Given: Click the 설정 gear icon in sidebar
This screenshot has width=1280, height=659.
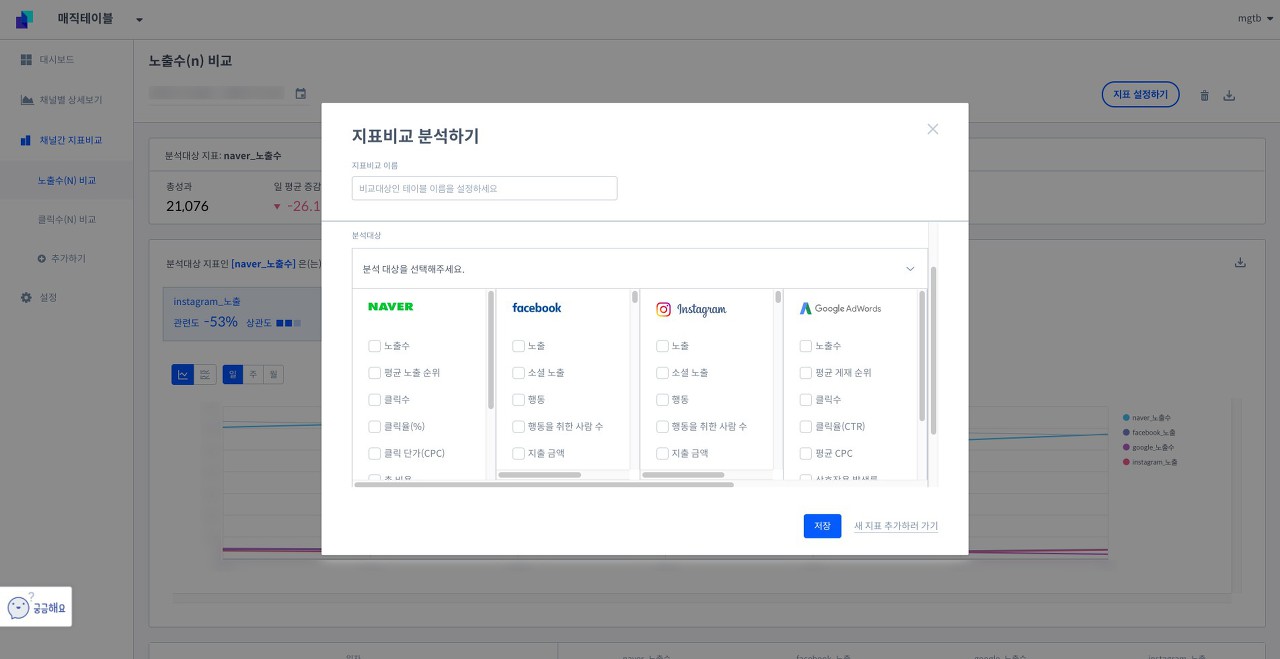Looking at the screenshot, I should pos(26,298).
